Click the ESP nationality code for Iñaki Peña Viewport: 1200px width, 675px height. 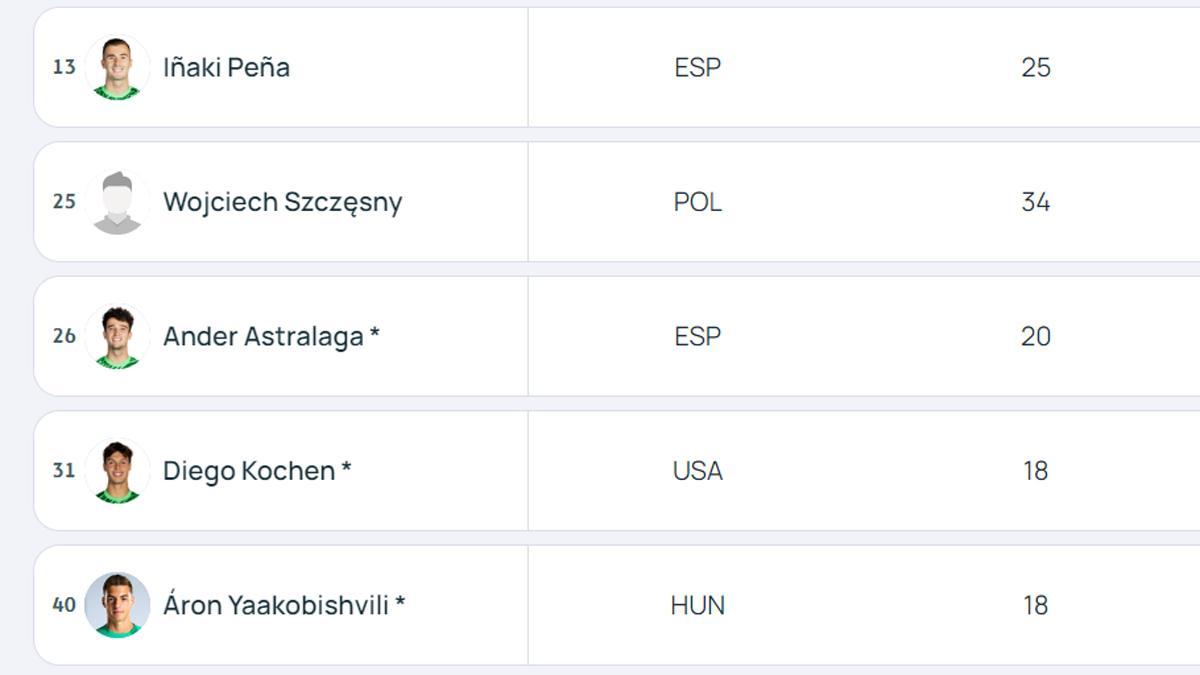[x=697, y=67]
